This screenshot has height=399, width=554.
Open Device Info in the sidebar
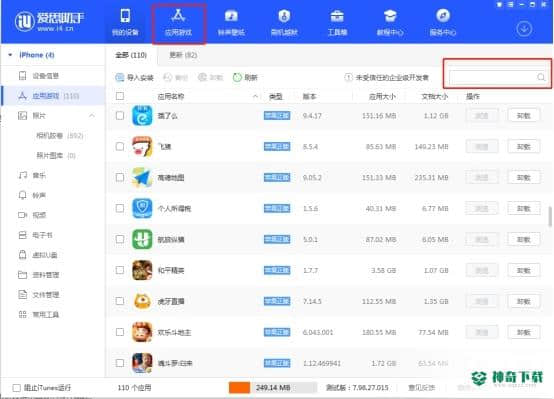53,76
